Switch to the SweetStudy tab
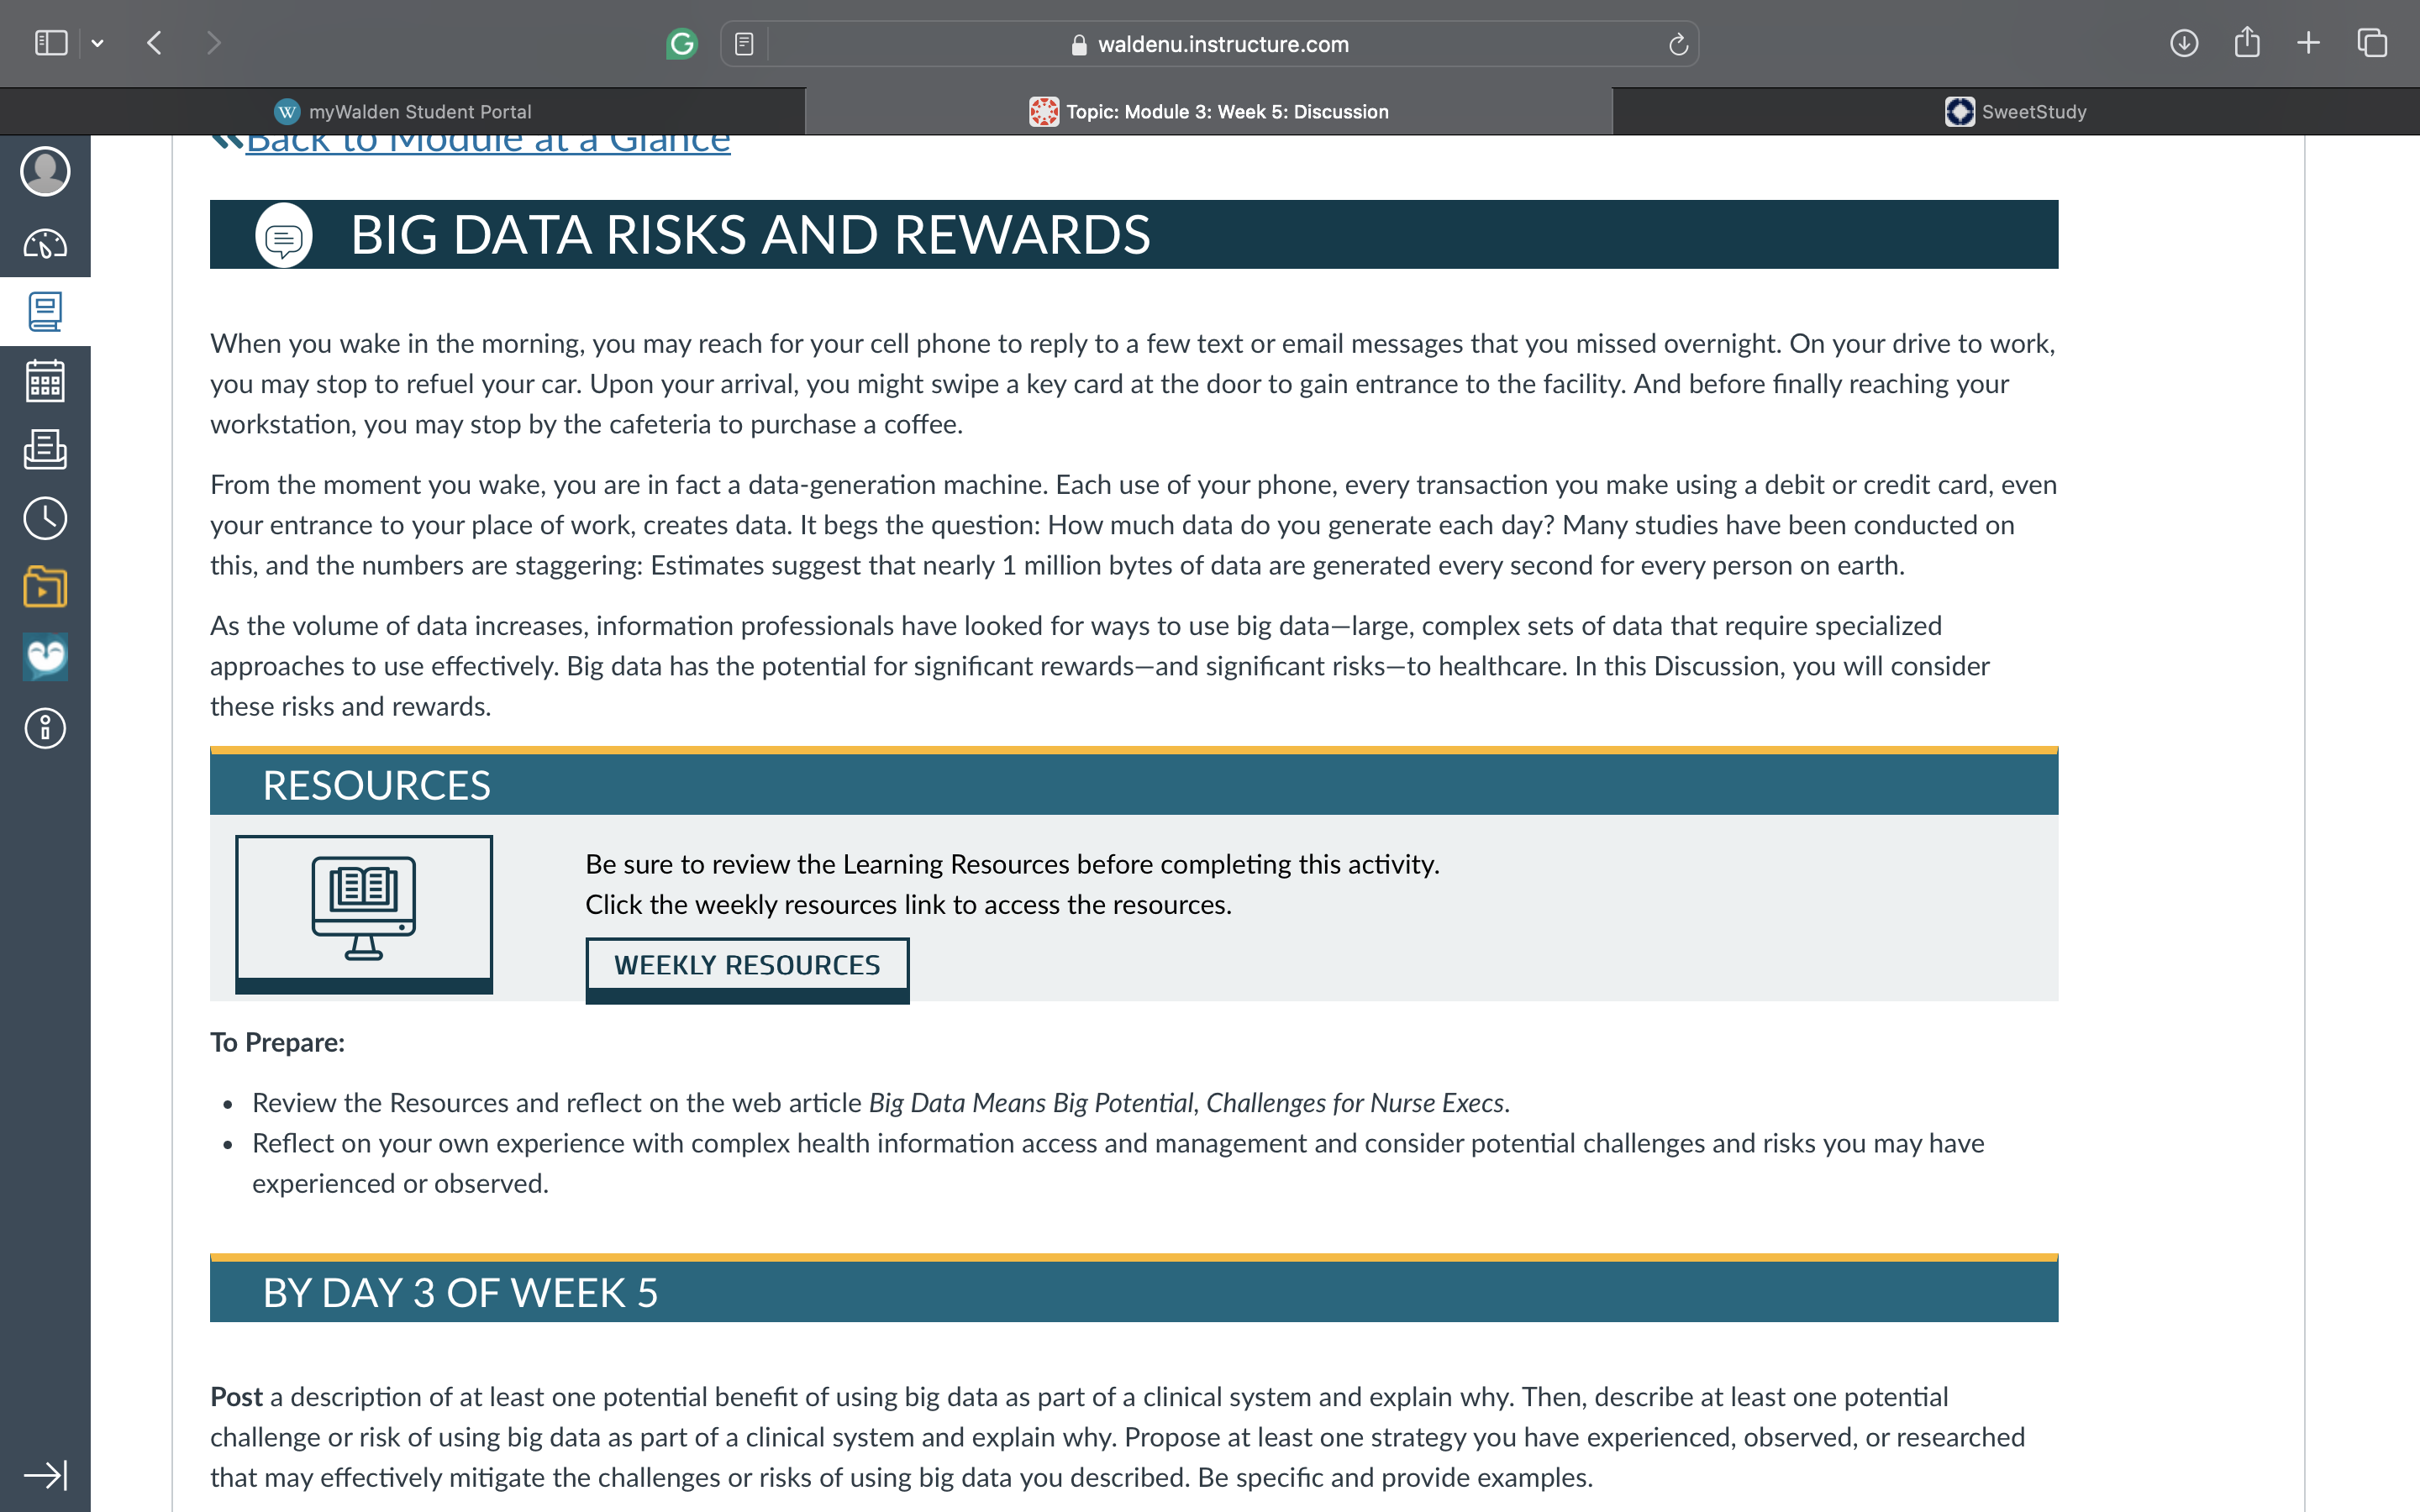Viewport: 2420px width, 1512px height. tap(2016, 112)
